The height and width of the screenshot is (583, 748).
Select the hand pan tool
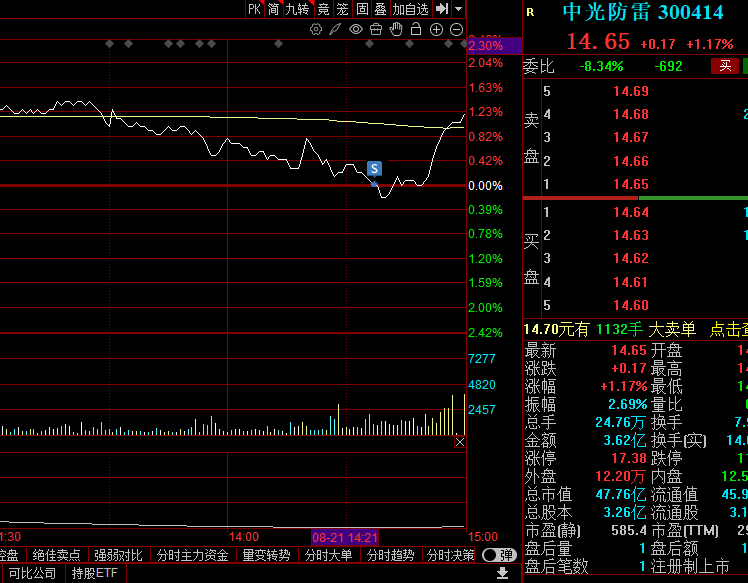(396, 30)
